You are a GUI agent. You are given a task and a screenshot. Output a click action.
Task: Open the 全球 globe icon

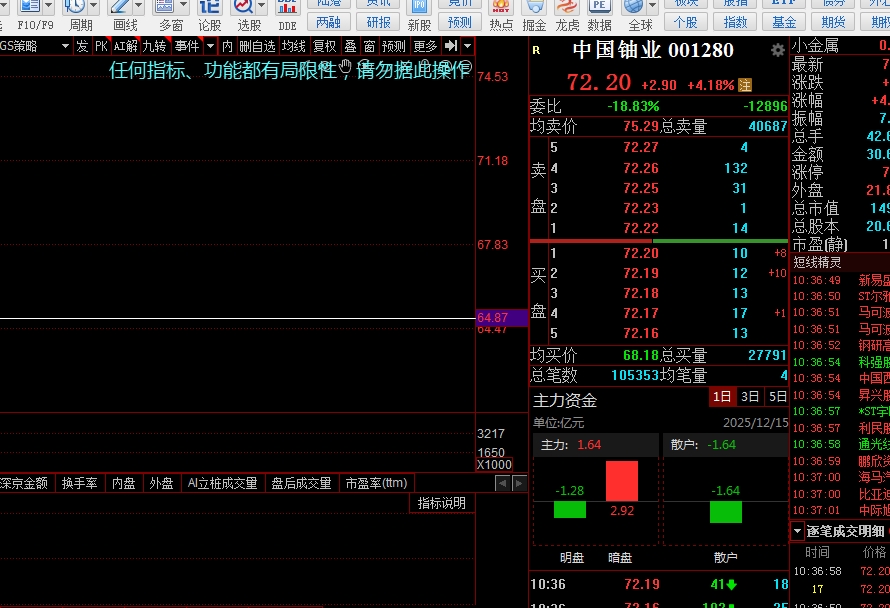(633, 7)
